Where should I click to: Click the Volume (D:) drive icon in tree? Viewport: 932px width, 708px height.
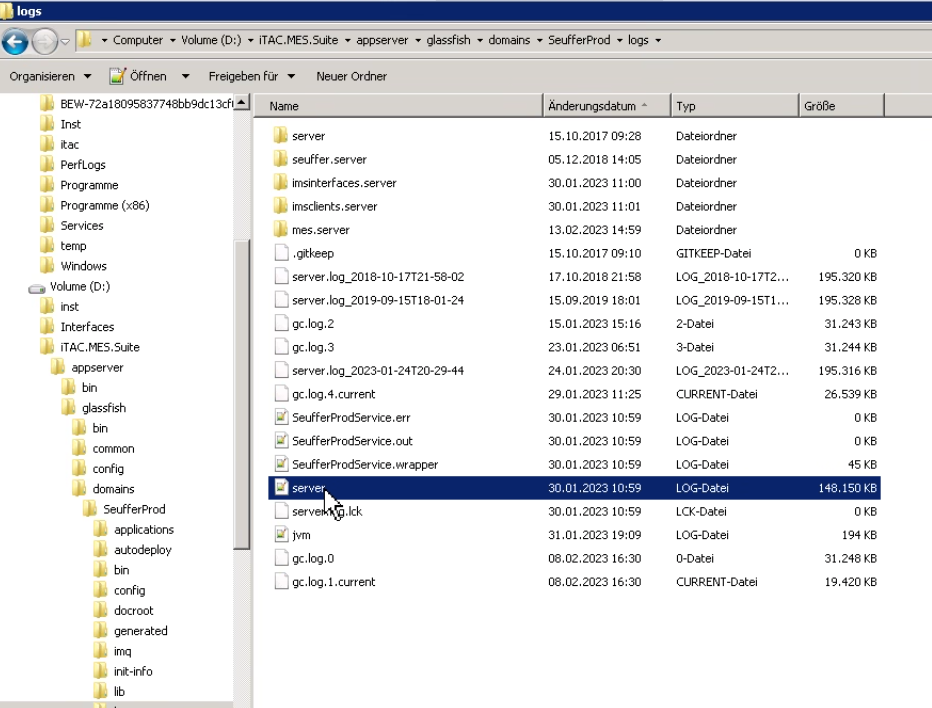click(37, 288)
